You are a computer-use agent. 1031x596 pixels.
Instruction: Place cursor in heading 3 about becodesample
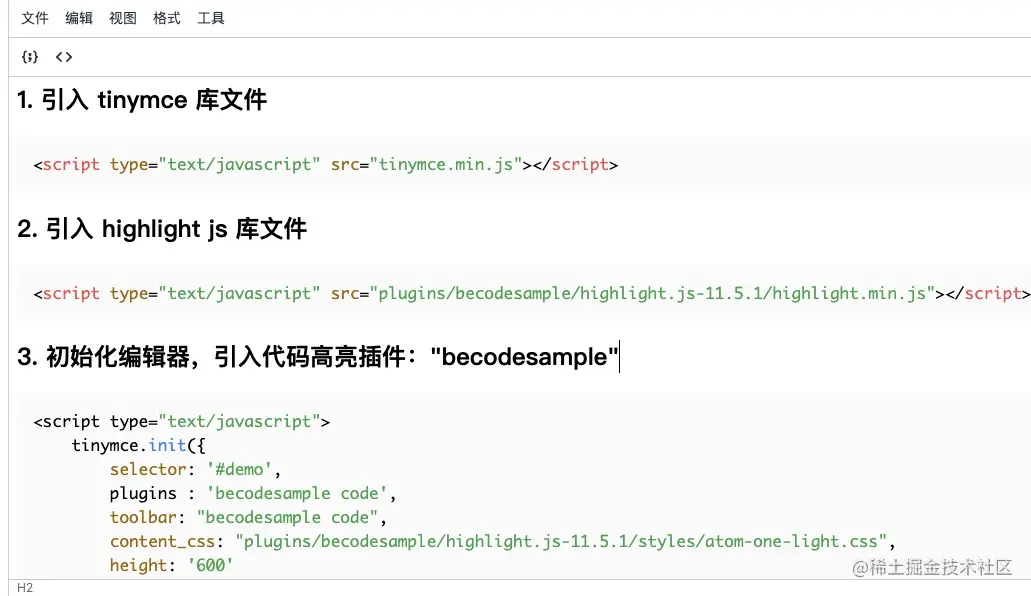(x=318, y=357)
